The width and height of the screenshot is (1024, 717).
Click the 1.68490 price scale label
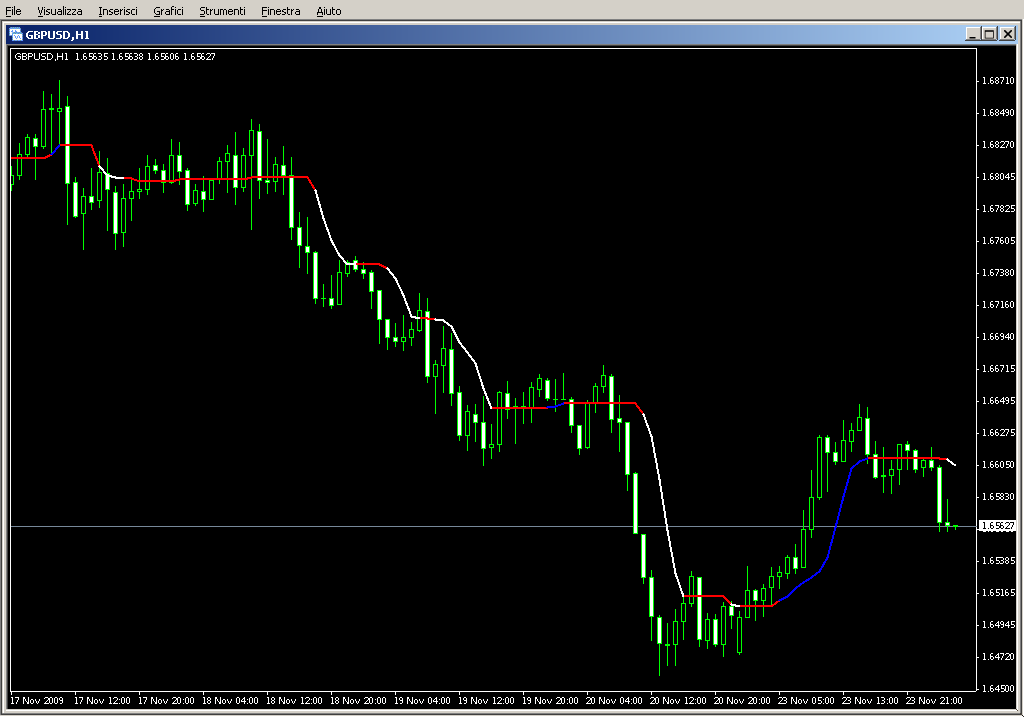[x=999, y=113]
